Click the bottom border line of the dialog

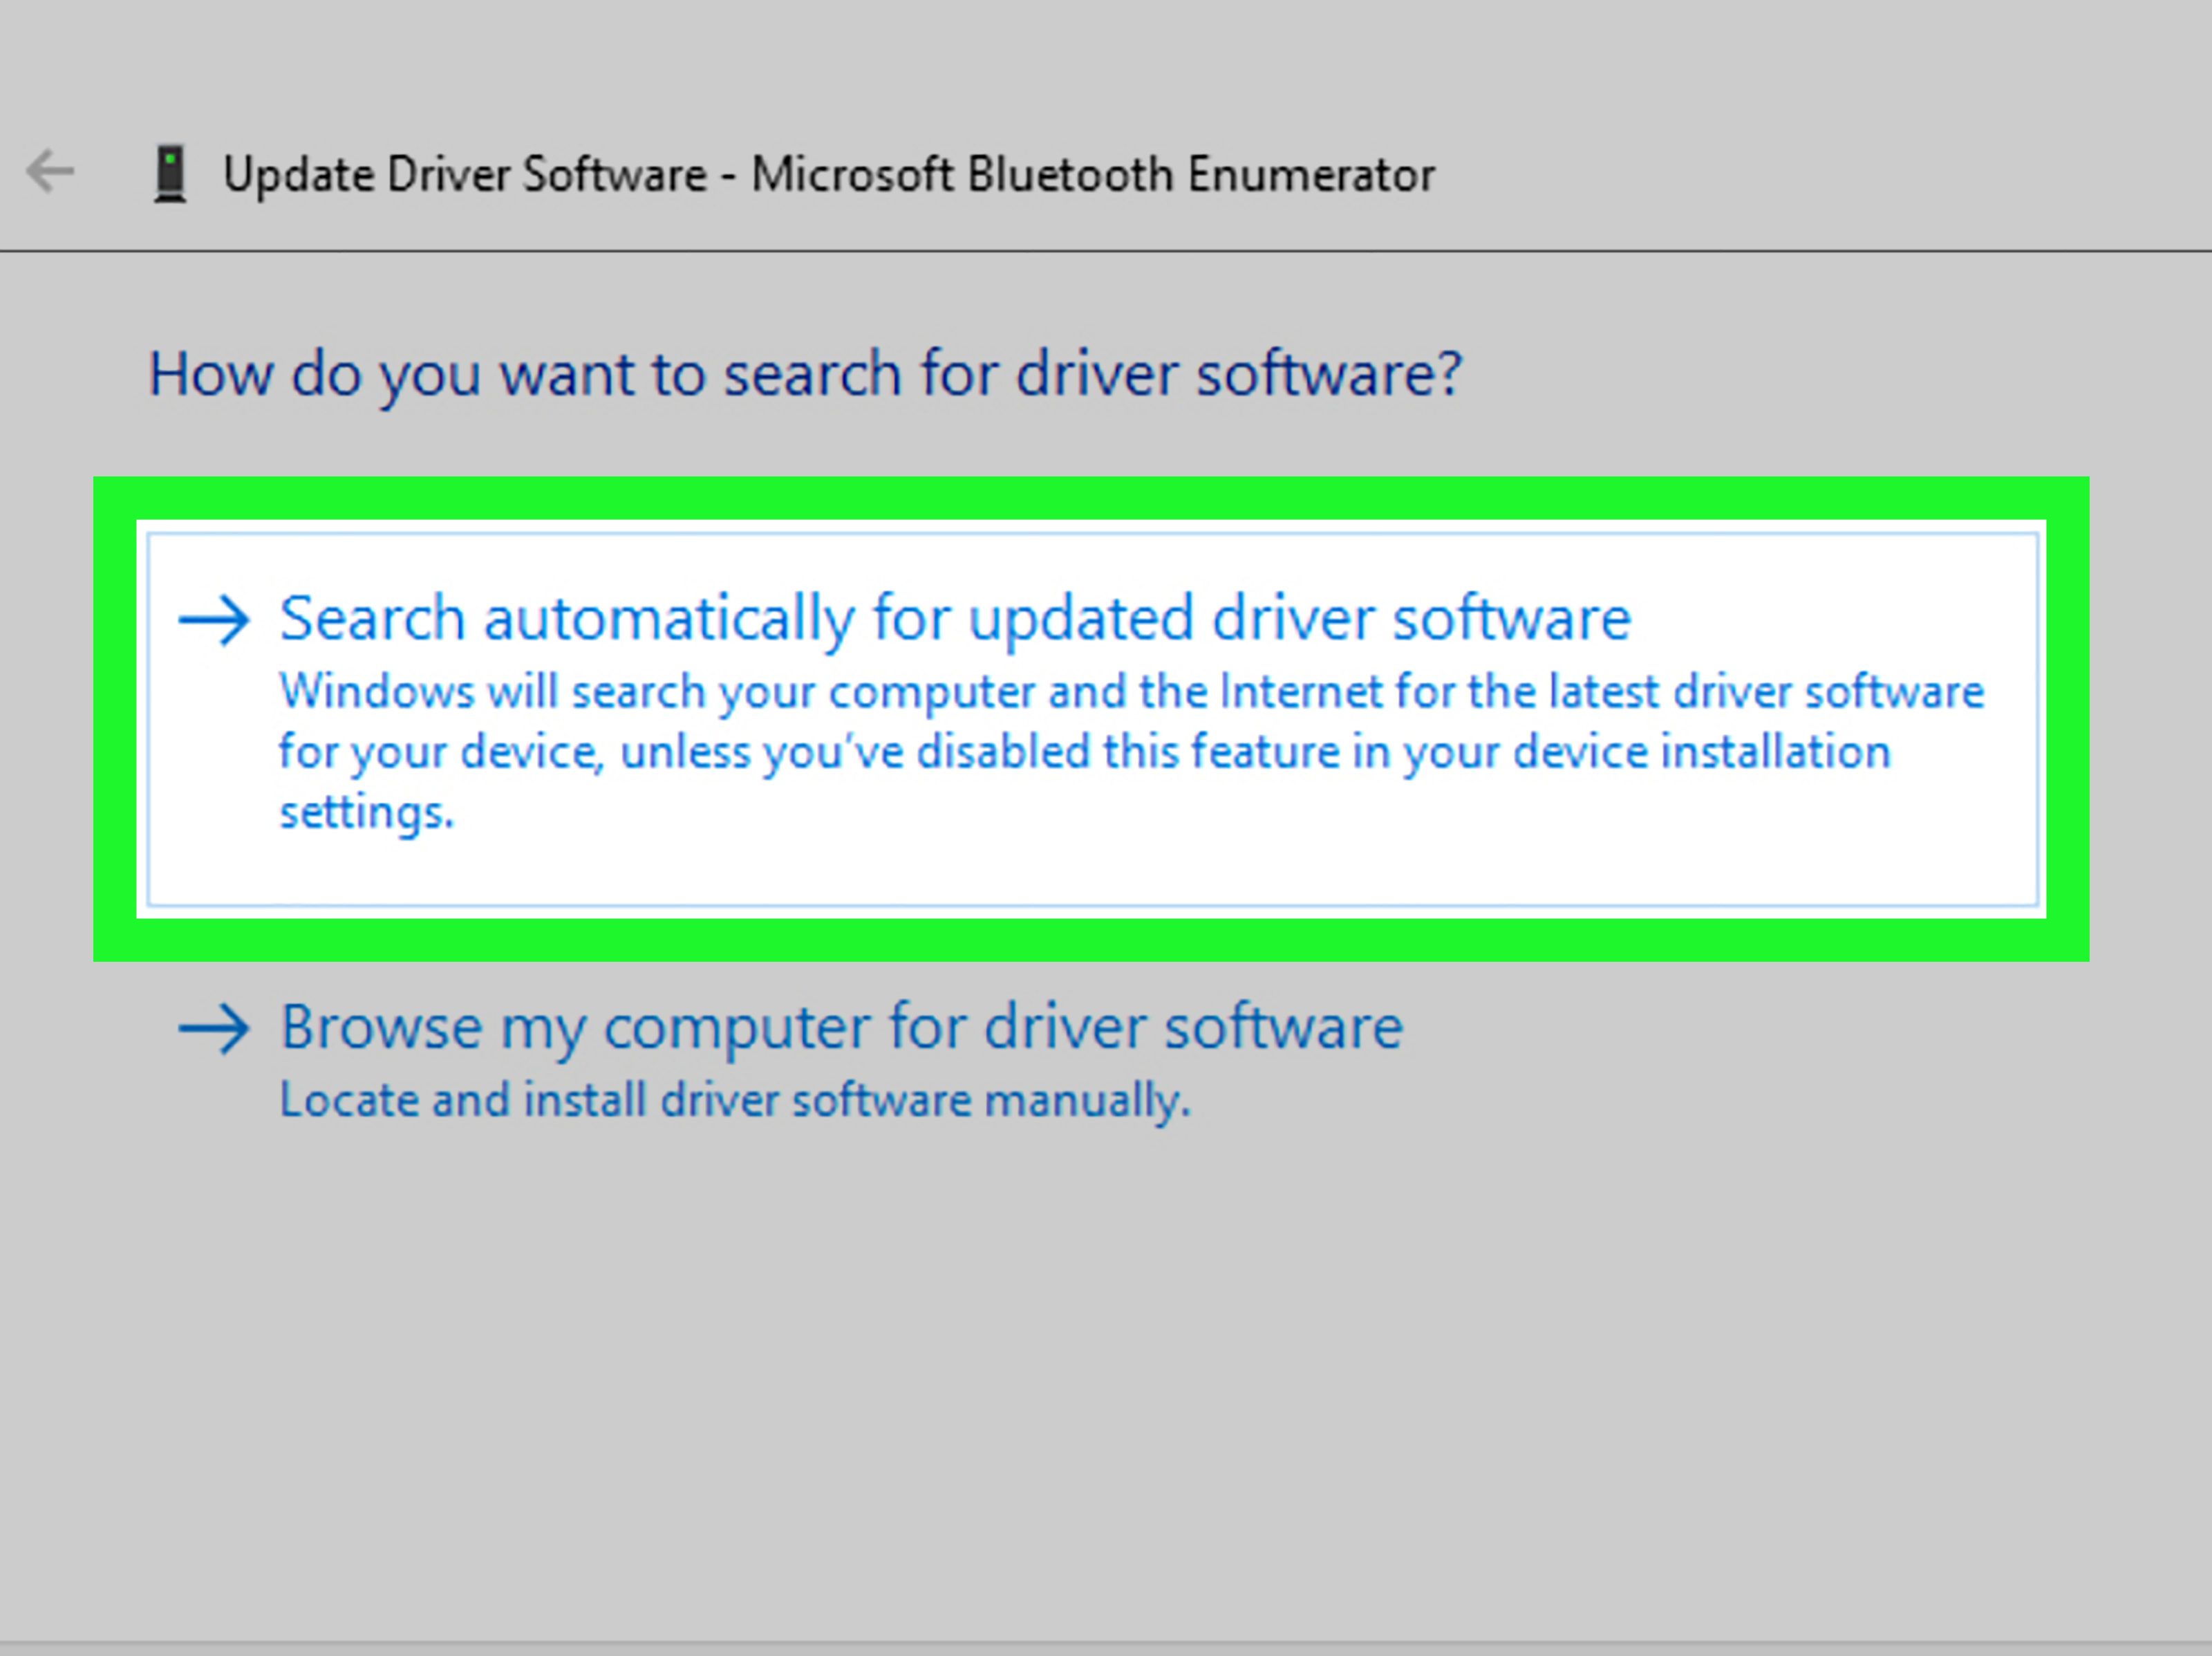1106,1643
